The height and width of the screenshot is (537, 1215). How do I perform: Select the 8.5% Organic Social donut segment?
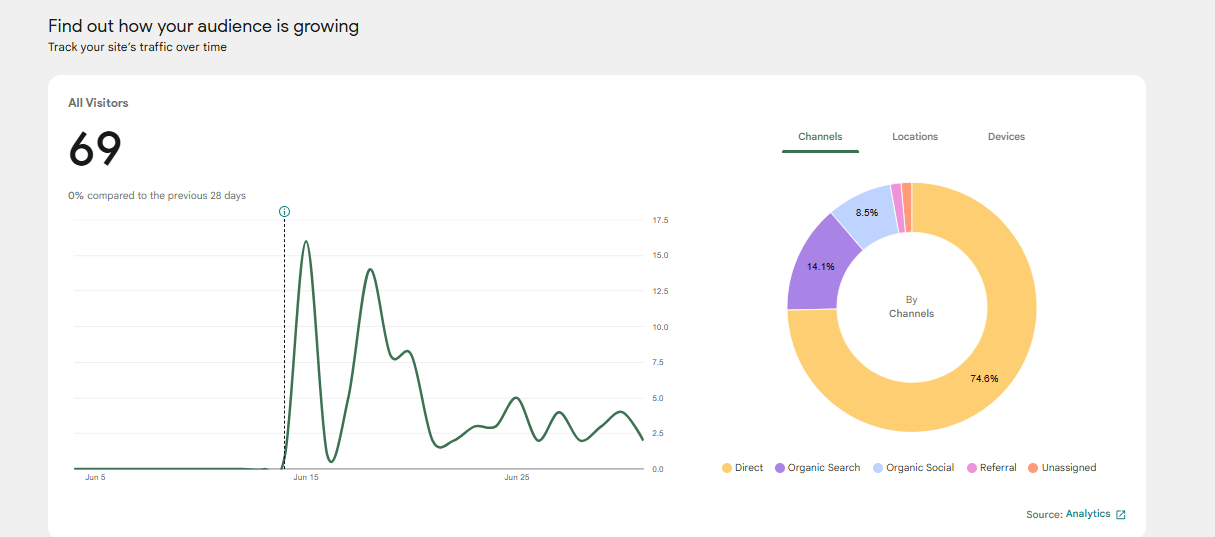pyautogui.click(x=866, y=212)
